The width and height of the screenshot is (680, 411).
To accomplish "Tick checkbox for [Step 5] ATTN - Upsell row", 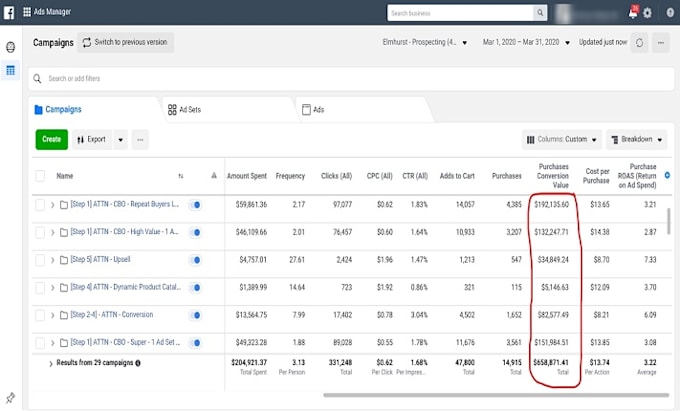I will 40,260.
